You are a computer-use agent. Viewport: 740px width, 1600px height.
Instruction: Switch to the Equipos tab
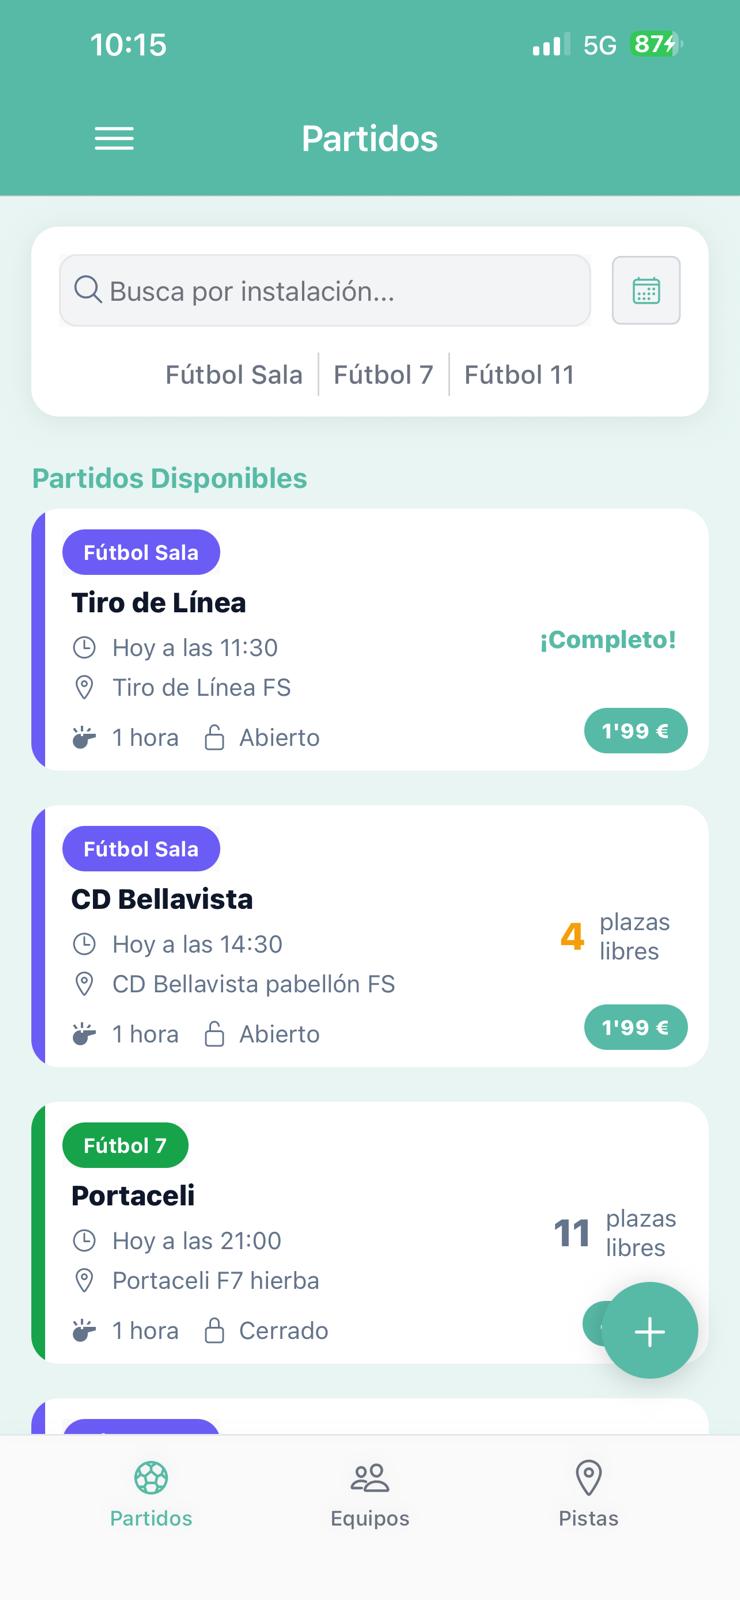(370, 1495)
